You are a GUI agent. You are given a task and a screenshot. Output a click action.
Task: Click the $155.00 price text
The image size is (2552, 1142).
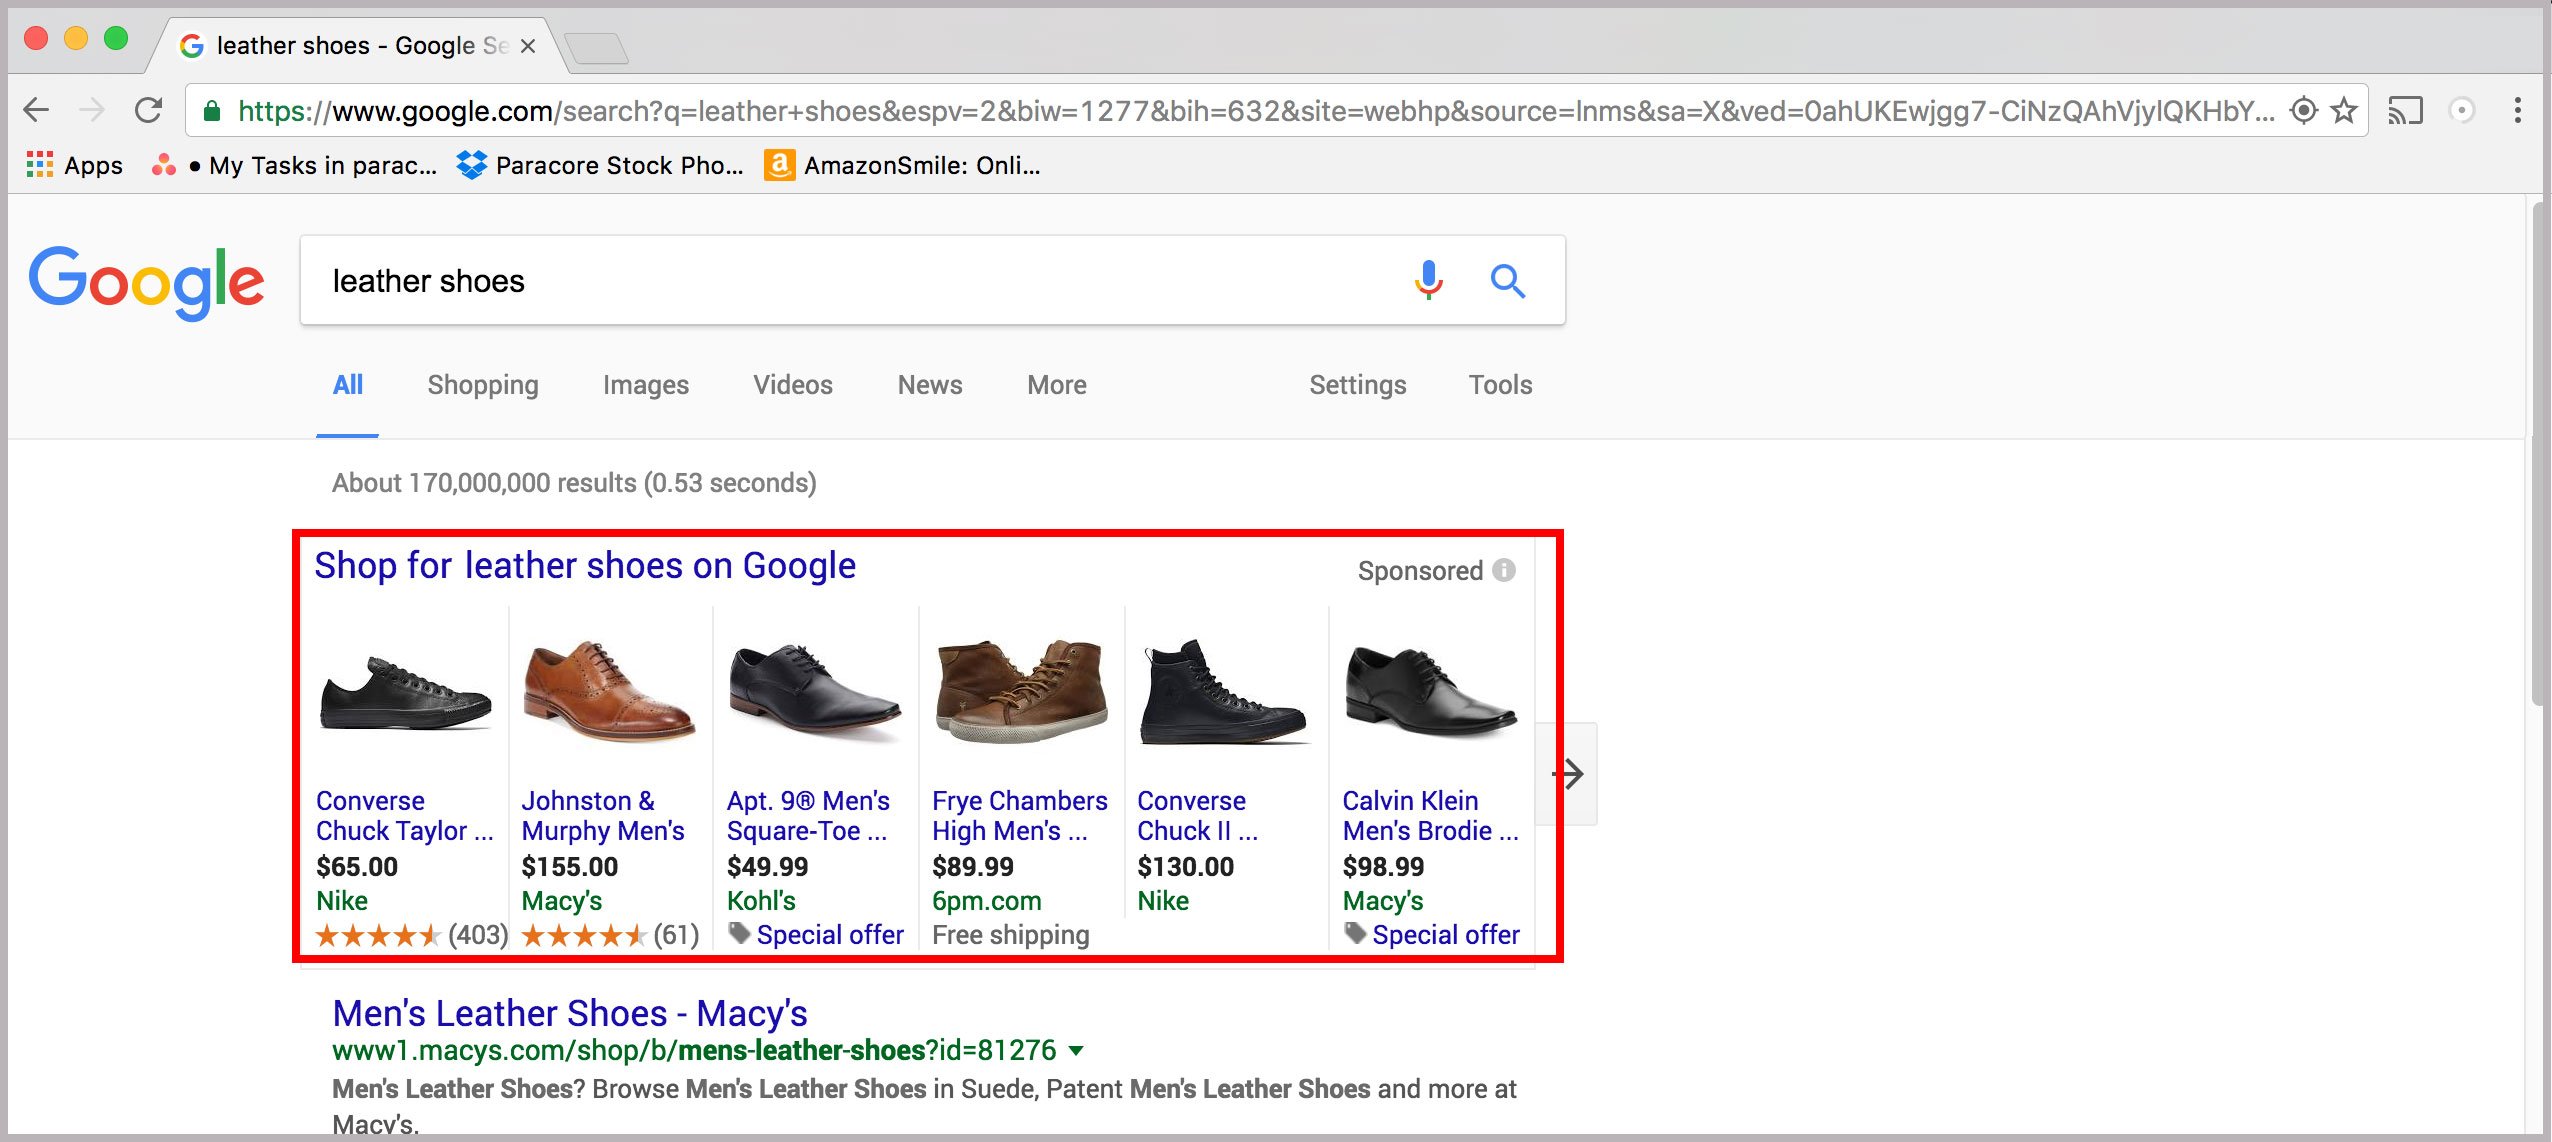570,867
